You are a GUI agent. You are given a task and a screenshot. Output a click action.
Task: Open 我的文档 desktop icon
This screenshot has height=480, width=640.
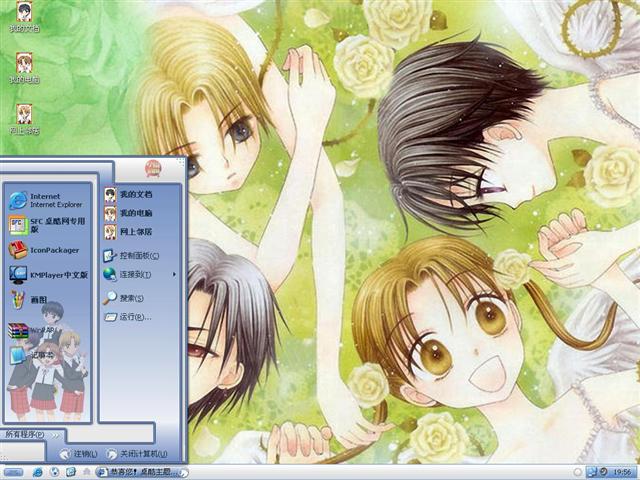tap(24, 18)
